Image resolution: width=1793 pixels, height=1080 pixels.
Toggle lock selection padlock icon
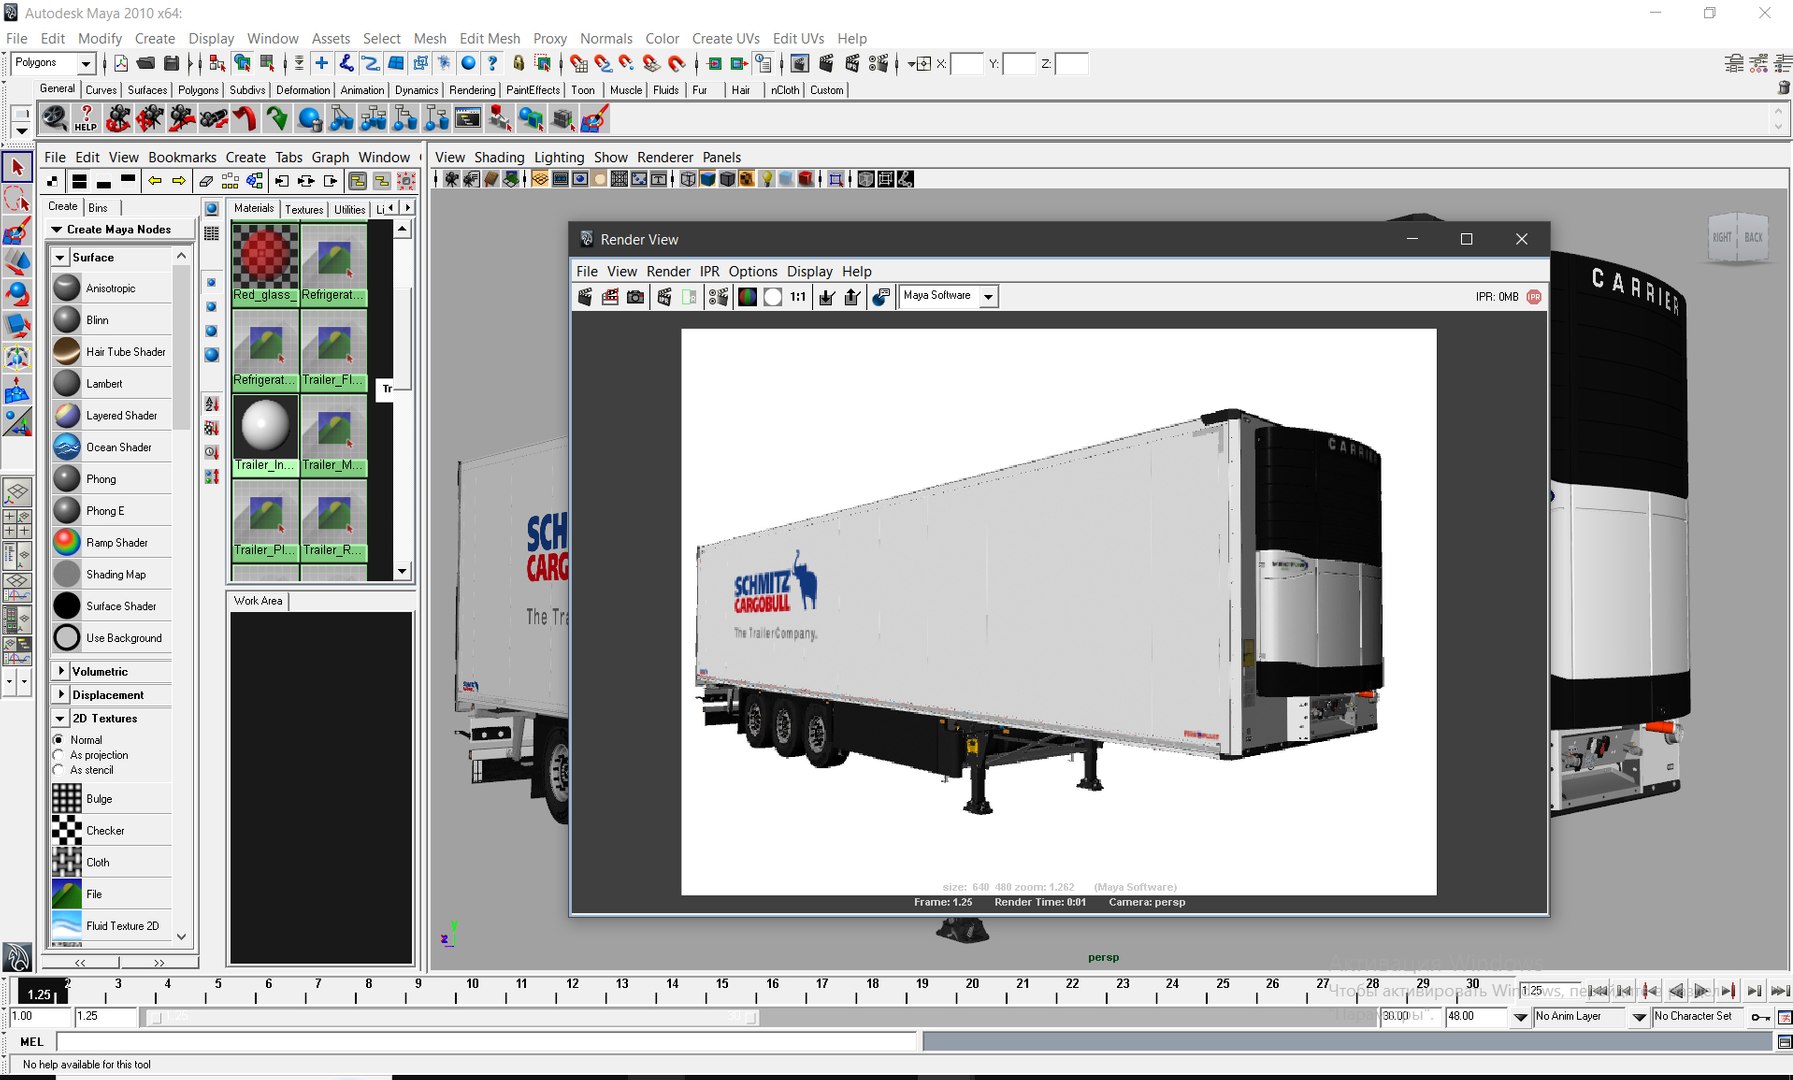pyautogui.click(x=518, y=63)
